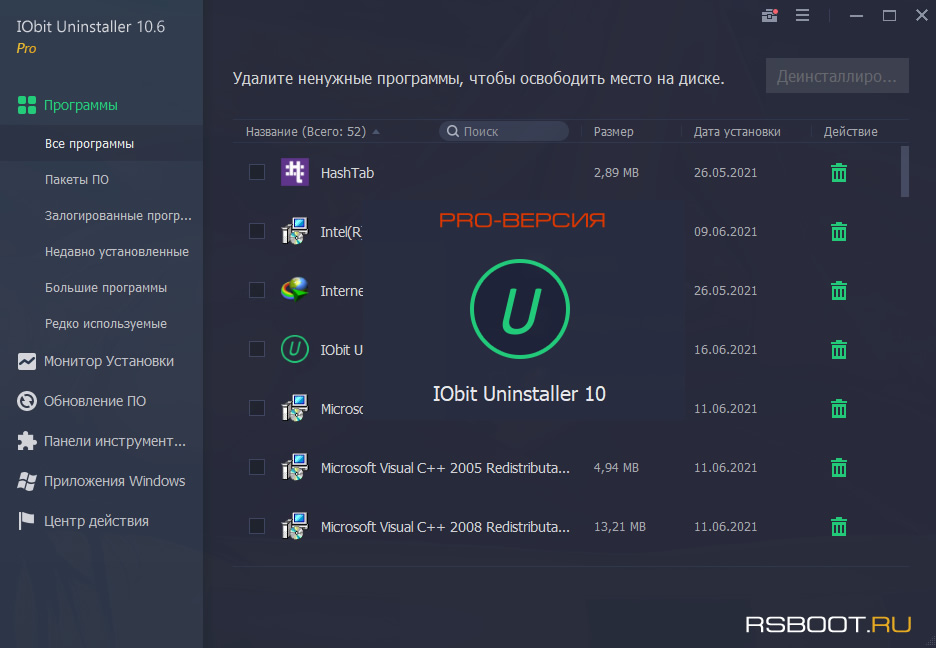
Task: Open Программы section
Action: [81, 105]
